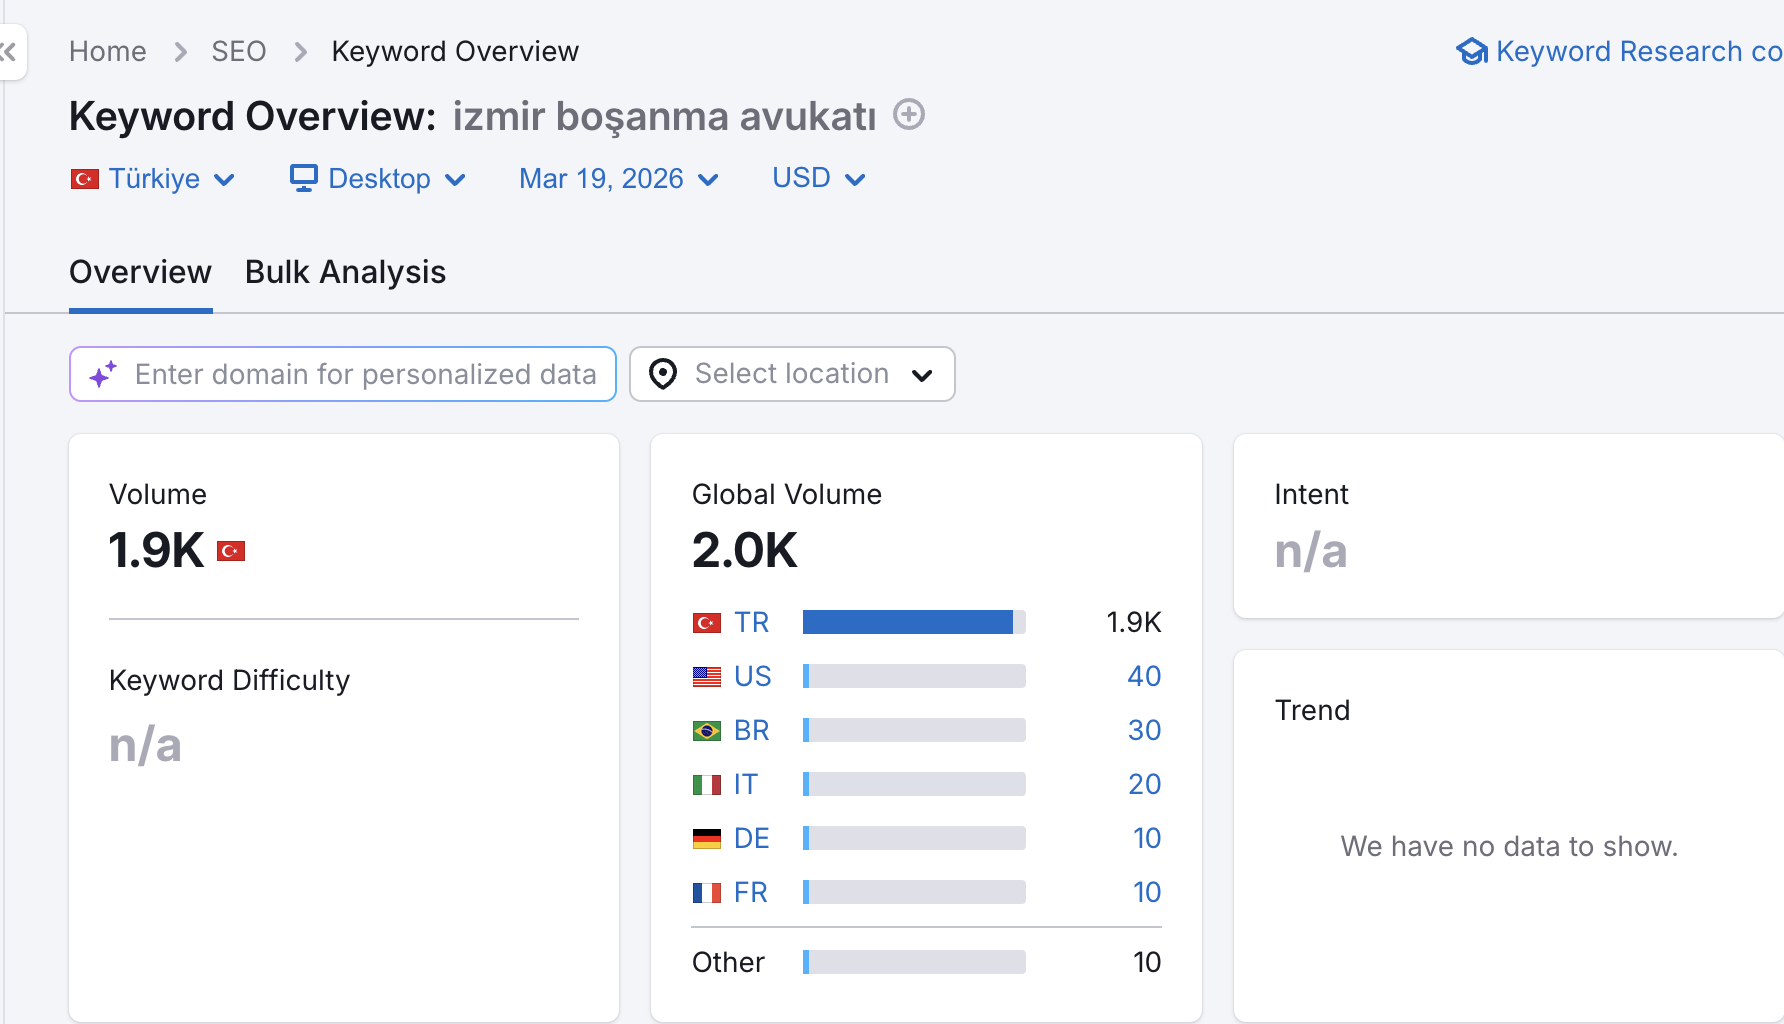Click the plus icon beside keyword title

[x=908, y=115]
